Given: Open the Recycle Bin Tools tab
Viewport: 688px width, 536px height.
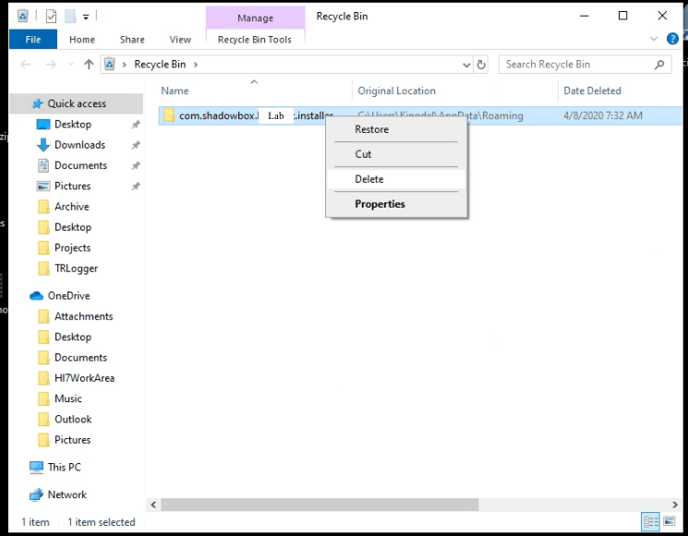Looking at the screenshot, I should coord(254,40).
